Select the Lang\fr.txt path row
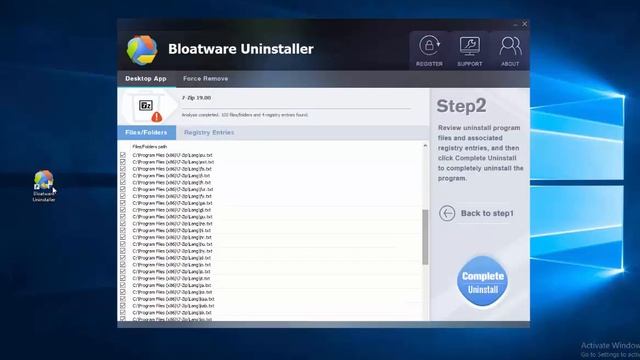The height and width of the screenshot is (360, 640). [171, 182]
